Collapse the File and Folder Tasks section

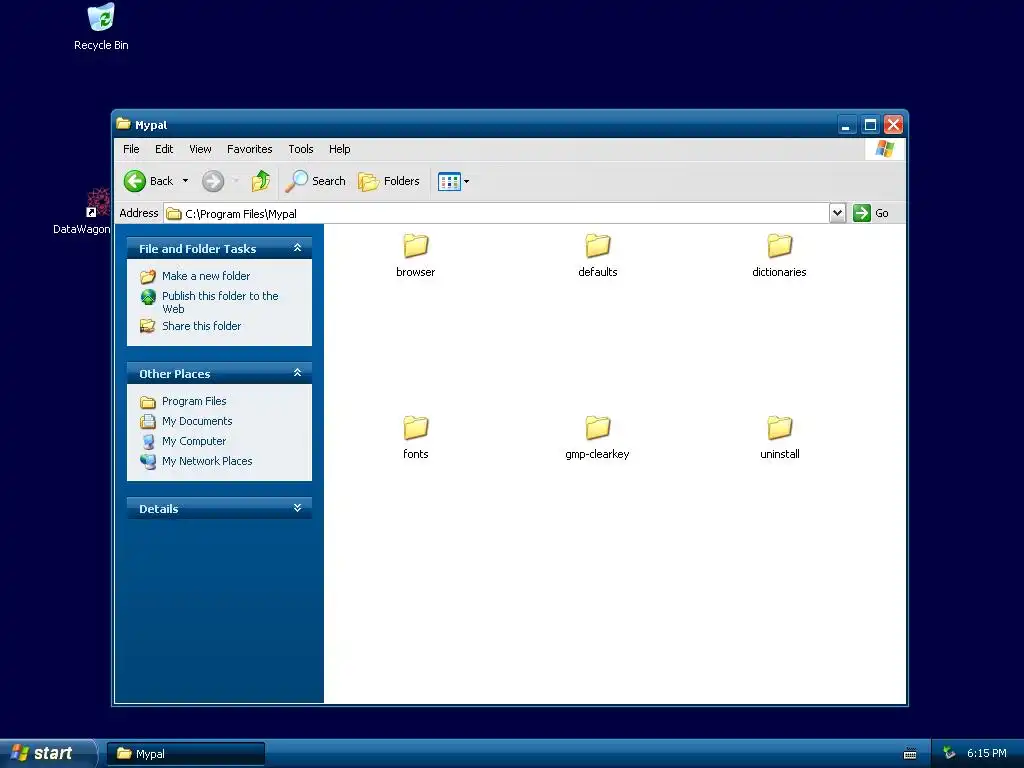tap(297, 248)
